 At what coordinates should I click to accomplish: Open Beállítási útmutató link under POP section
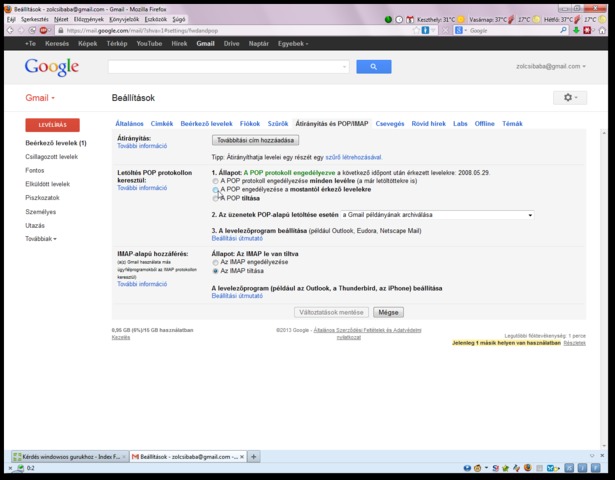237,238
